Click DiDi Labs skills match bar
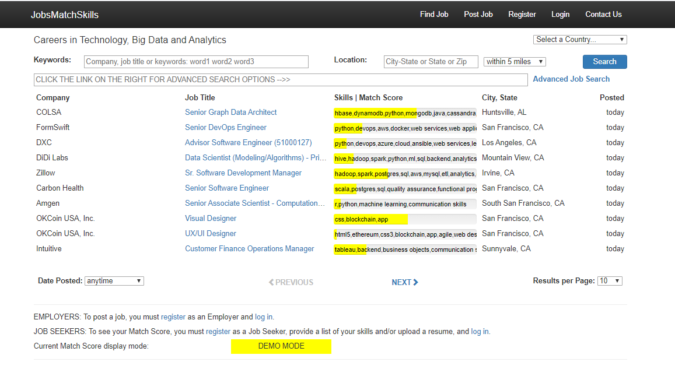Viewport: 675px width, 383px height. pyautogui.click(x=405, y=158)
